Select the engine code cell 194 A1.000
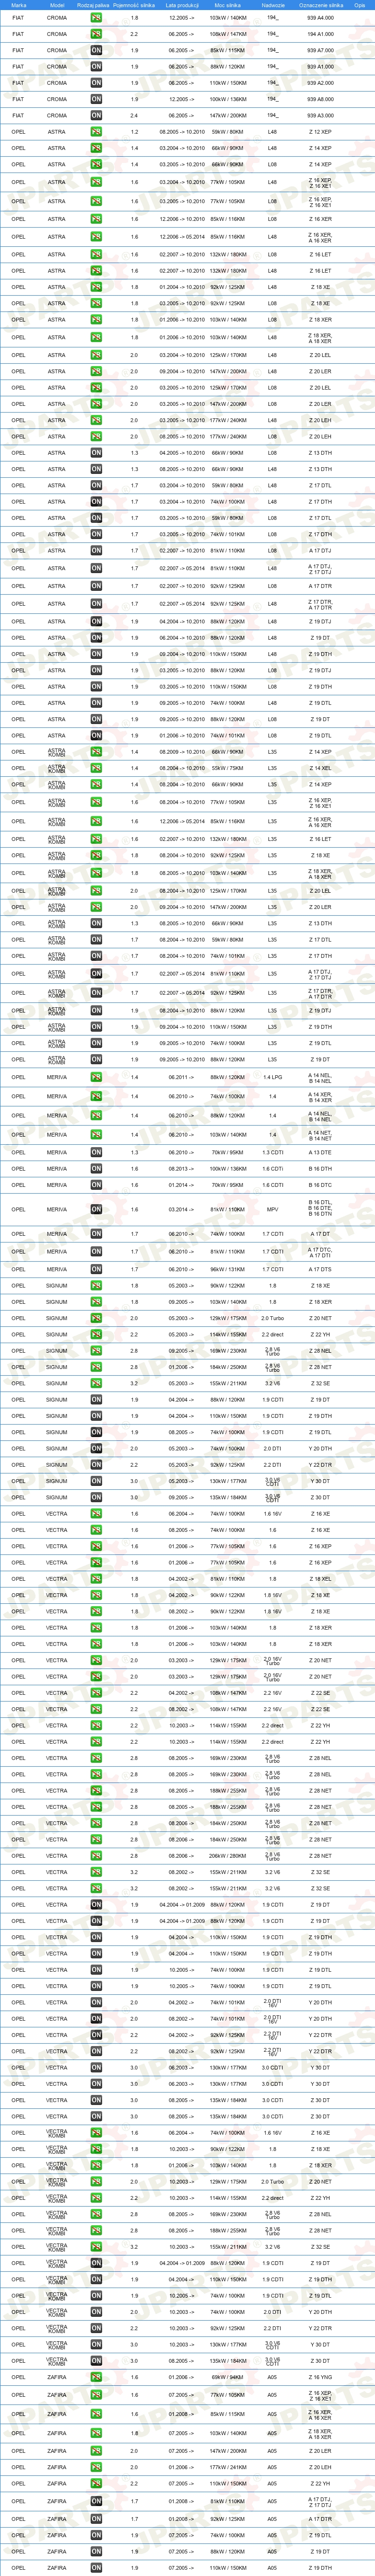Screen dimensions: 375x2576 click(320, 34)
